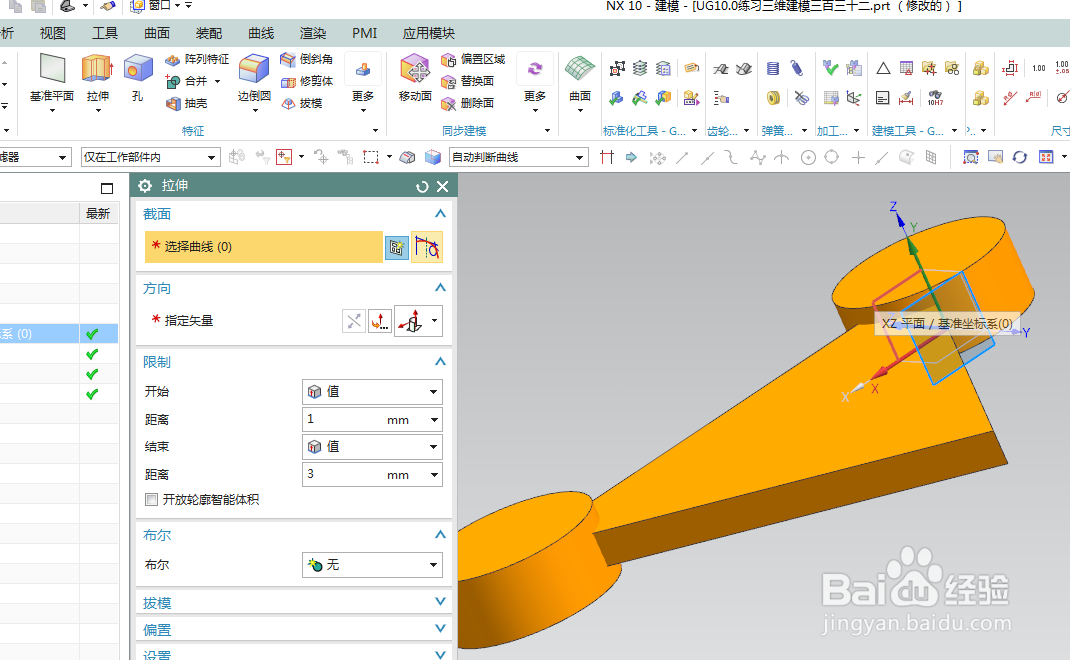Open the 结束 value type dropdown

373,447
